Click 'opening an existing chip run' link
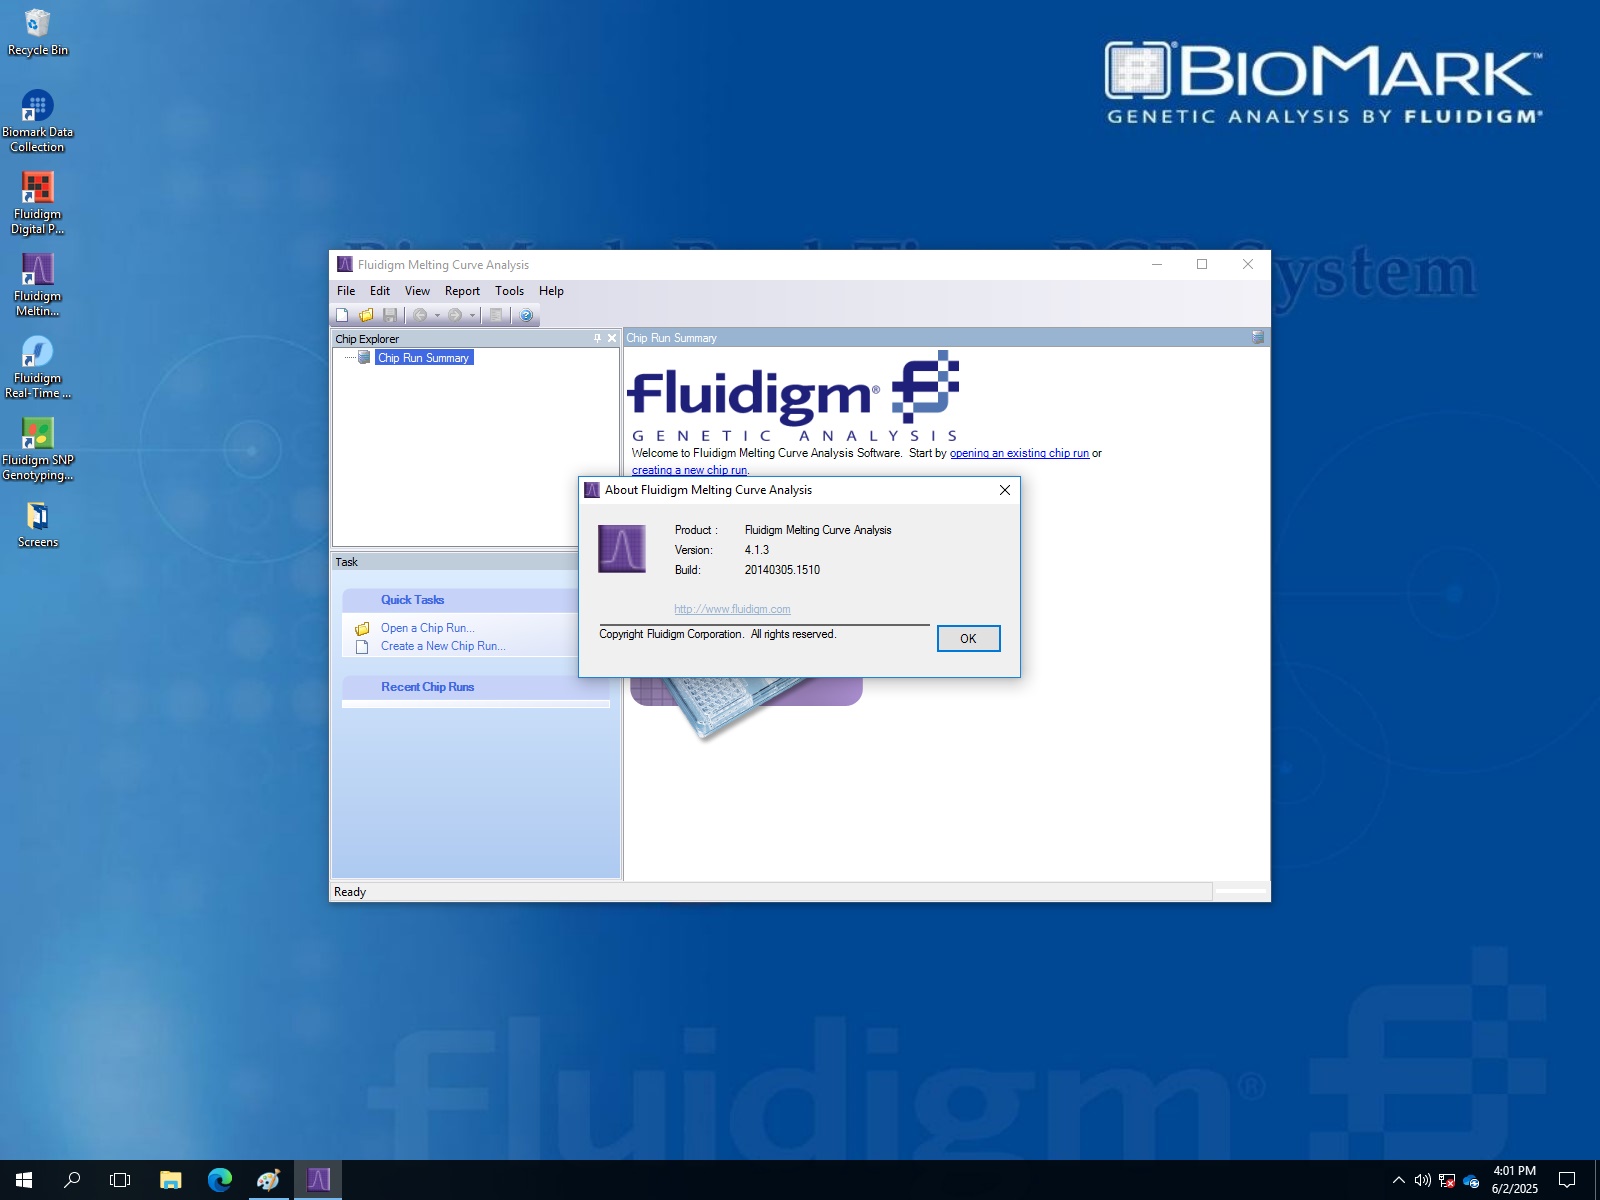 [x=1019, y=453]
